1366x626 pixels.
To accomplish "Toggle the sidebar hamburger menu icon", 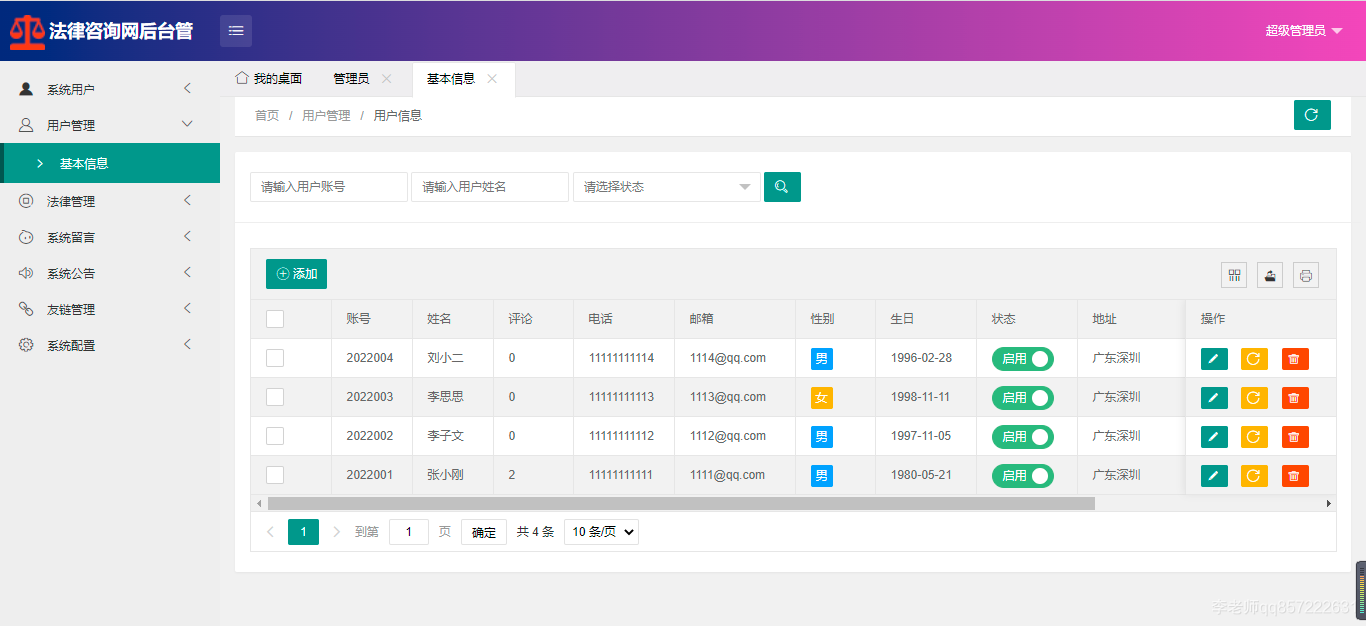I will point(236,31).
